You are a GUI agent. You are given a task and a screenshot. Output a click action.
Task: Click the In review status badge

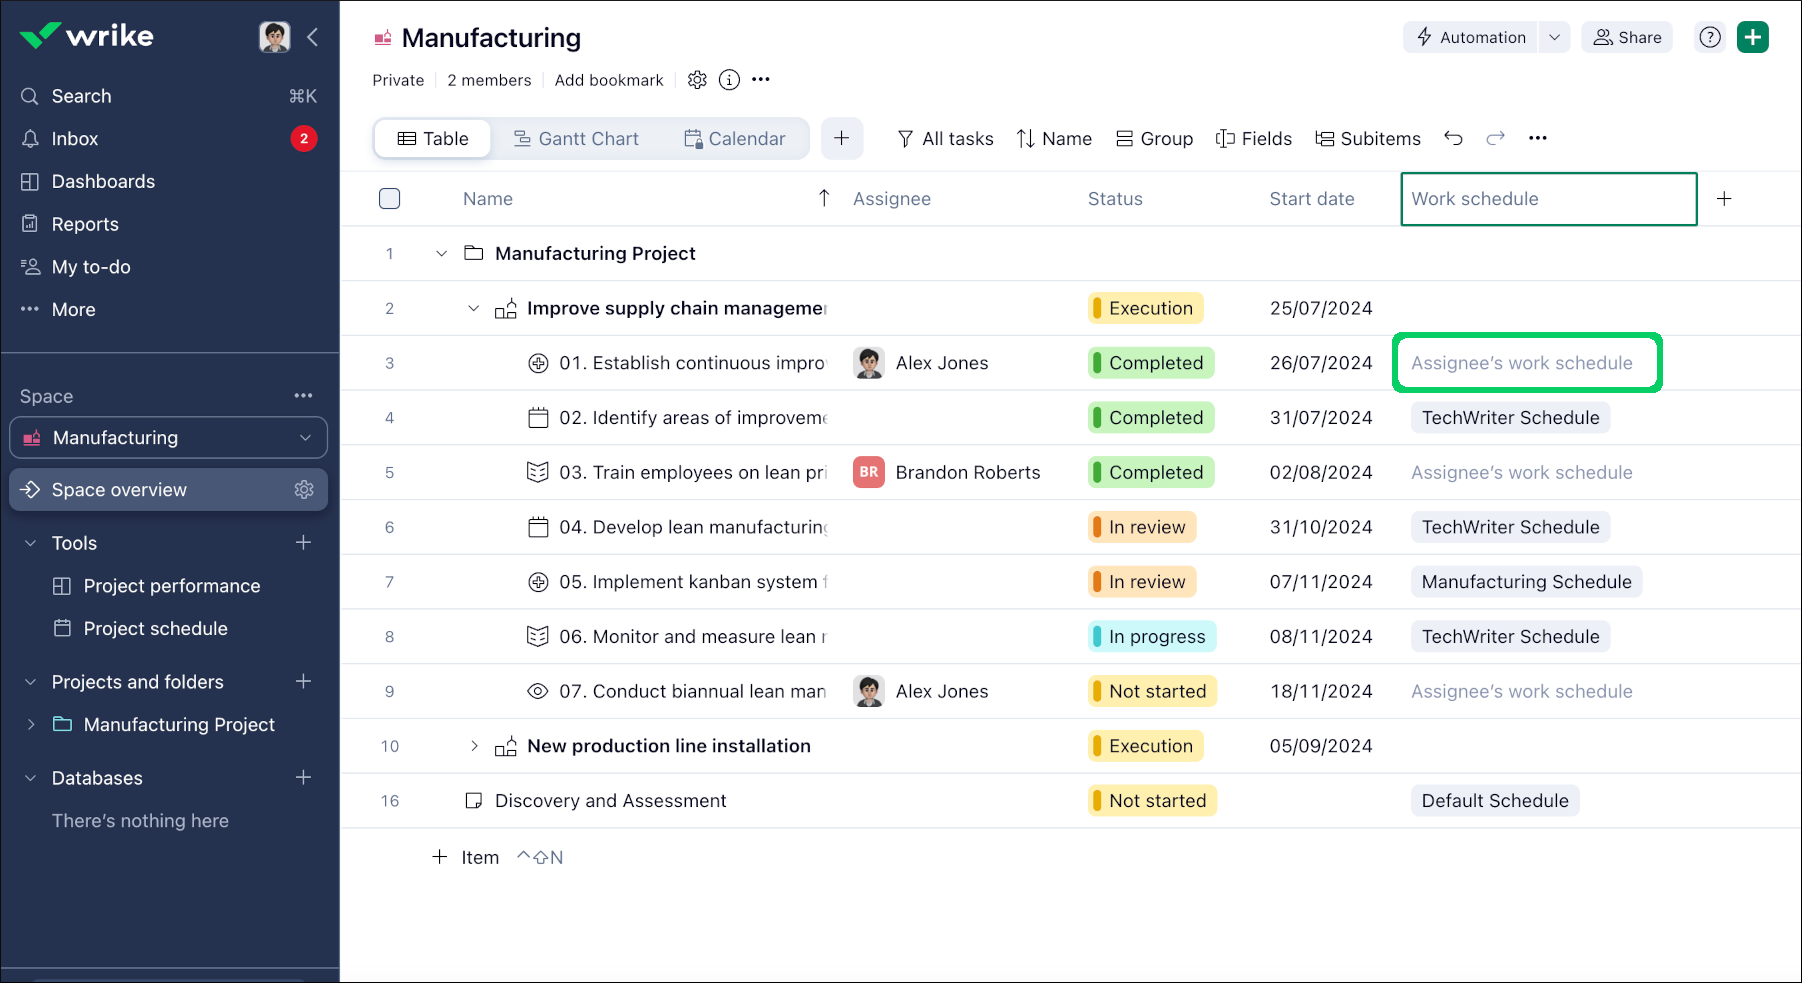tap(1141, 527)
